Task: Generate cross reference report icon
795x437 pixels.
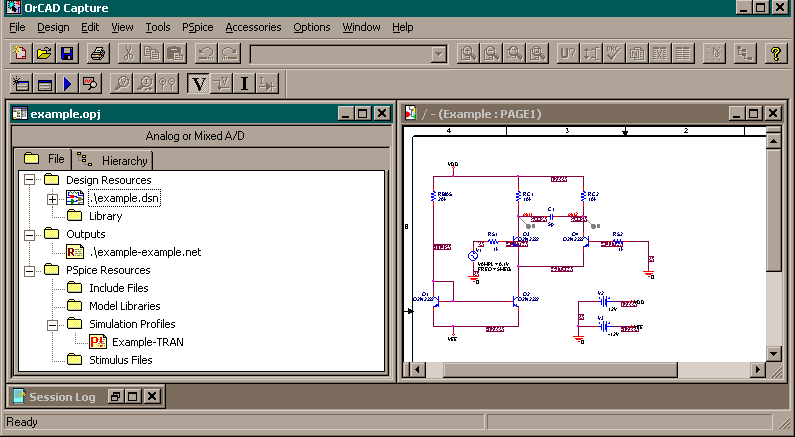Action: pos(660,53)
